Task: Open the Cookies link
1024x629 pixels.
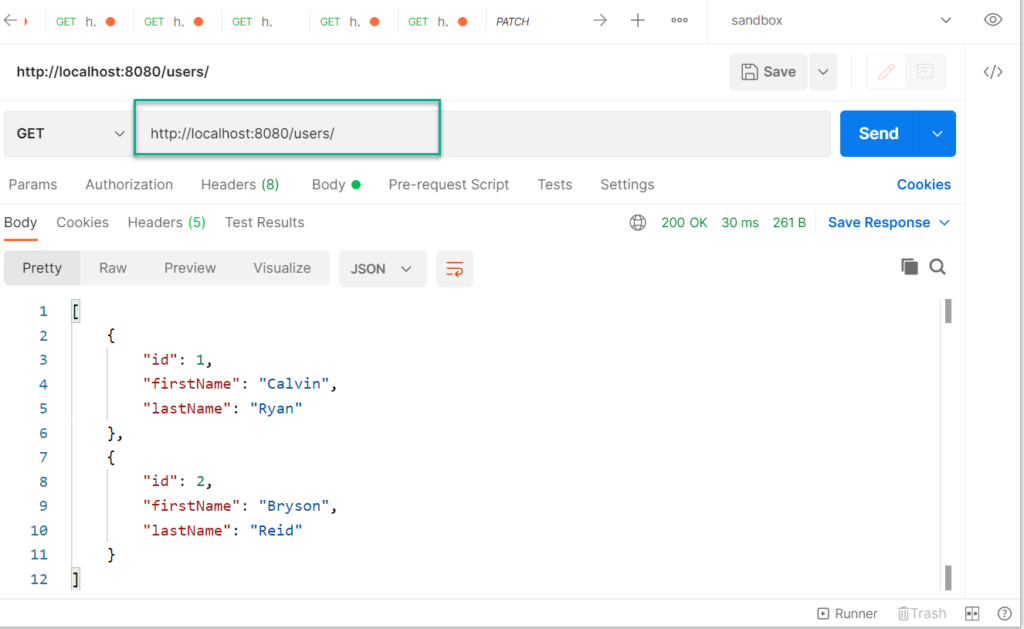Action: 923,184
